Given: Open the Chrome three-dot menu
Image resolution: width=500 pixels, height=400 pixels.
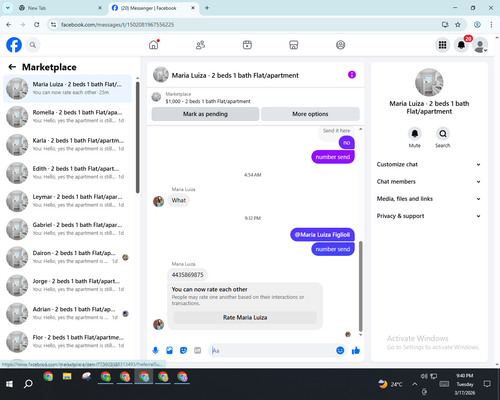Looking at the screenshot, I should (491, 24).
